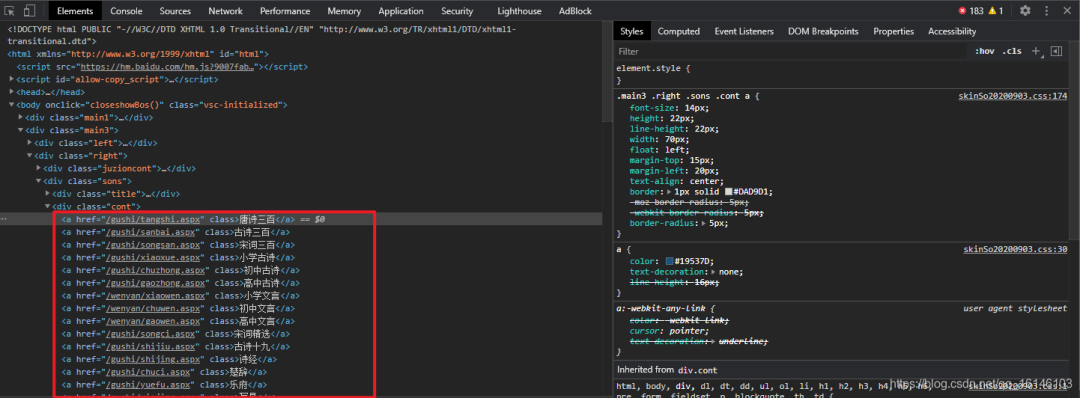Open the DevTools three-dot menu

tap(1045, 11)
